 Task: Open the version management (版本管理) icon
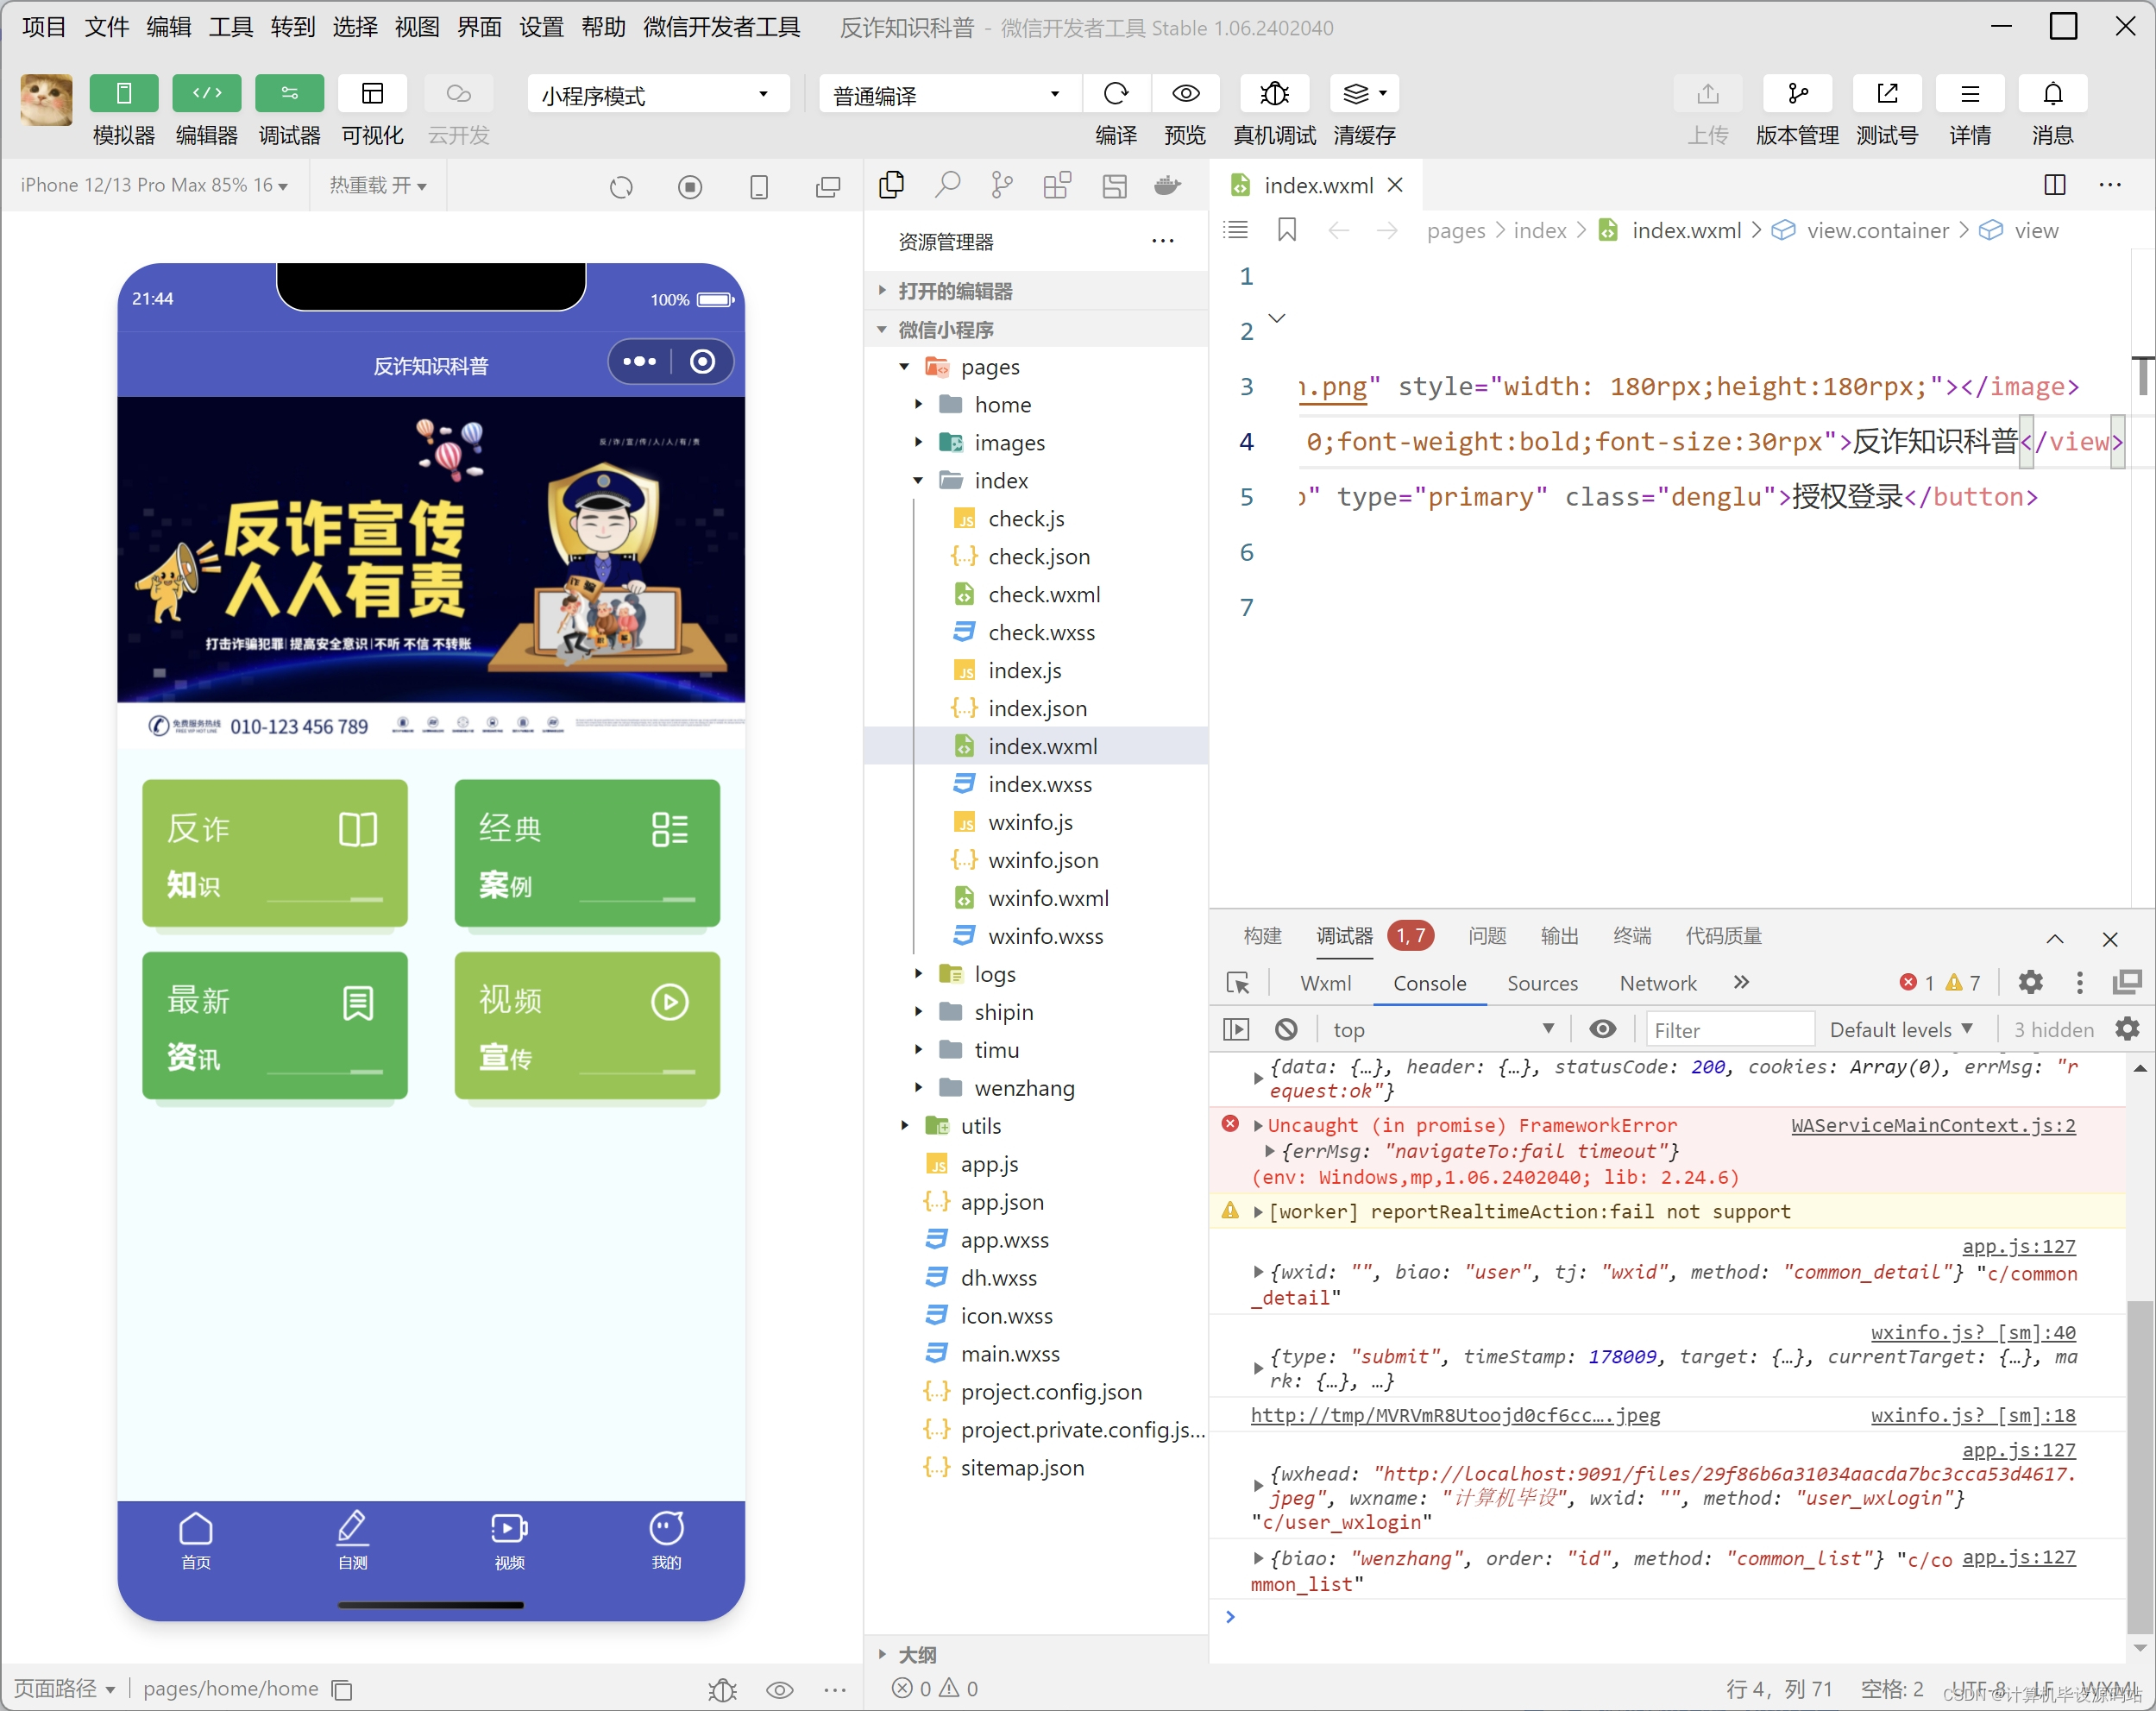click(1796, 93)
